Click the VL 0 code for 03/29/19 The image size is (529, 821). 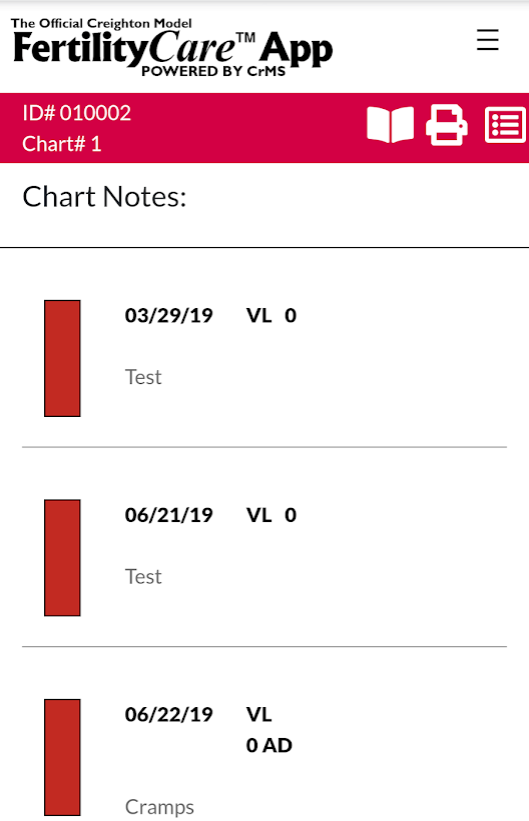coord(271,316)
